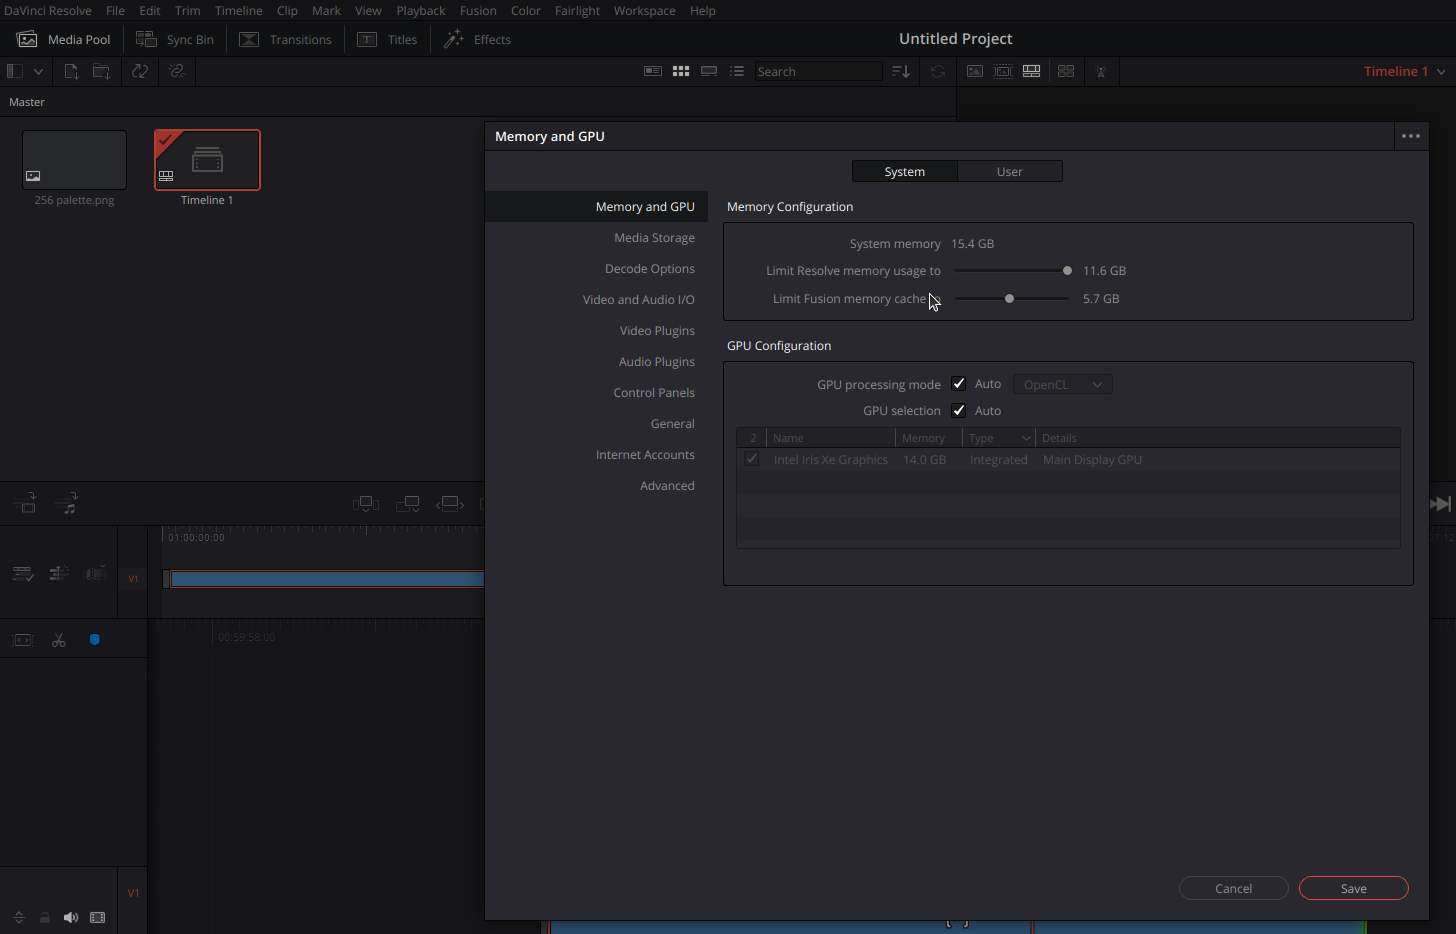Click the blue marker icon
This screenshot has width=1456, height=934.
click(95, 640)
